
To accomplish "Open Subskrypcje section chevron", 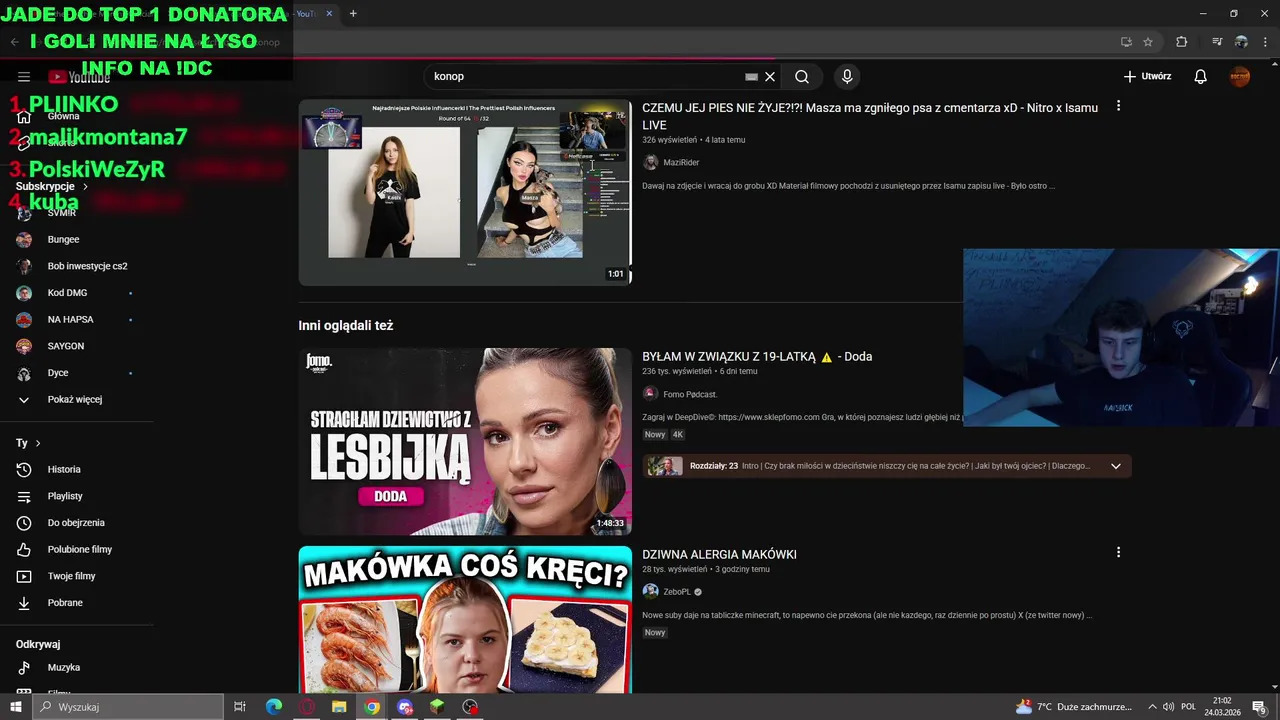I will (x=85, y=187).
